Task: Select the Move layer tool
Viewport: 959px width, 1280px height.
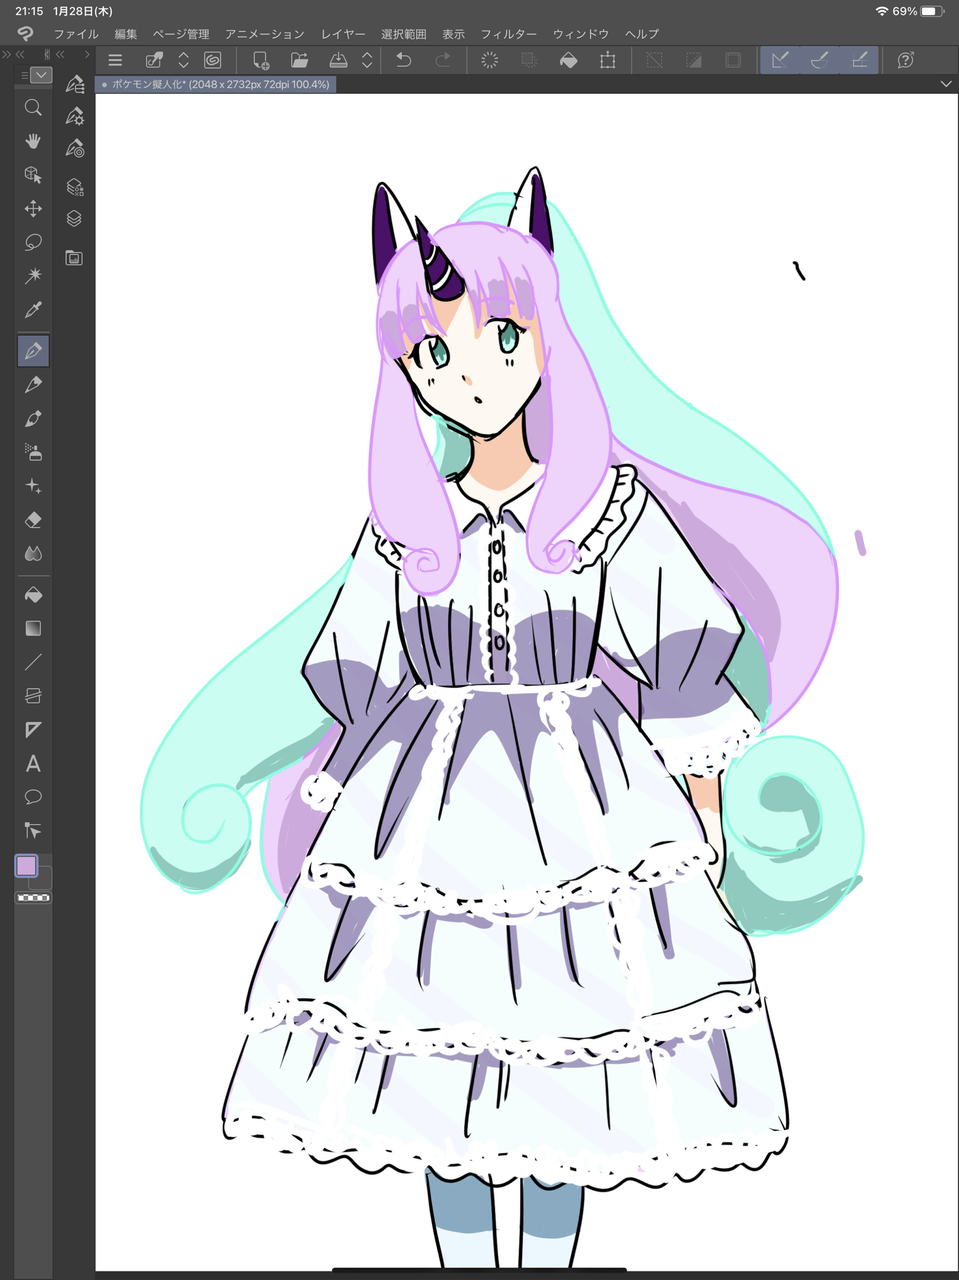Action: tap(33, 208)
